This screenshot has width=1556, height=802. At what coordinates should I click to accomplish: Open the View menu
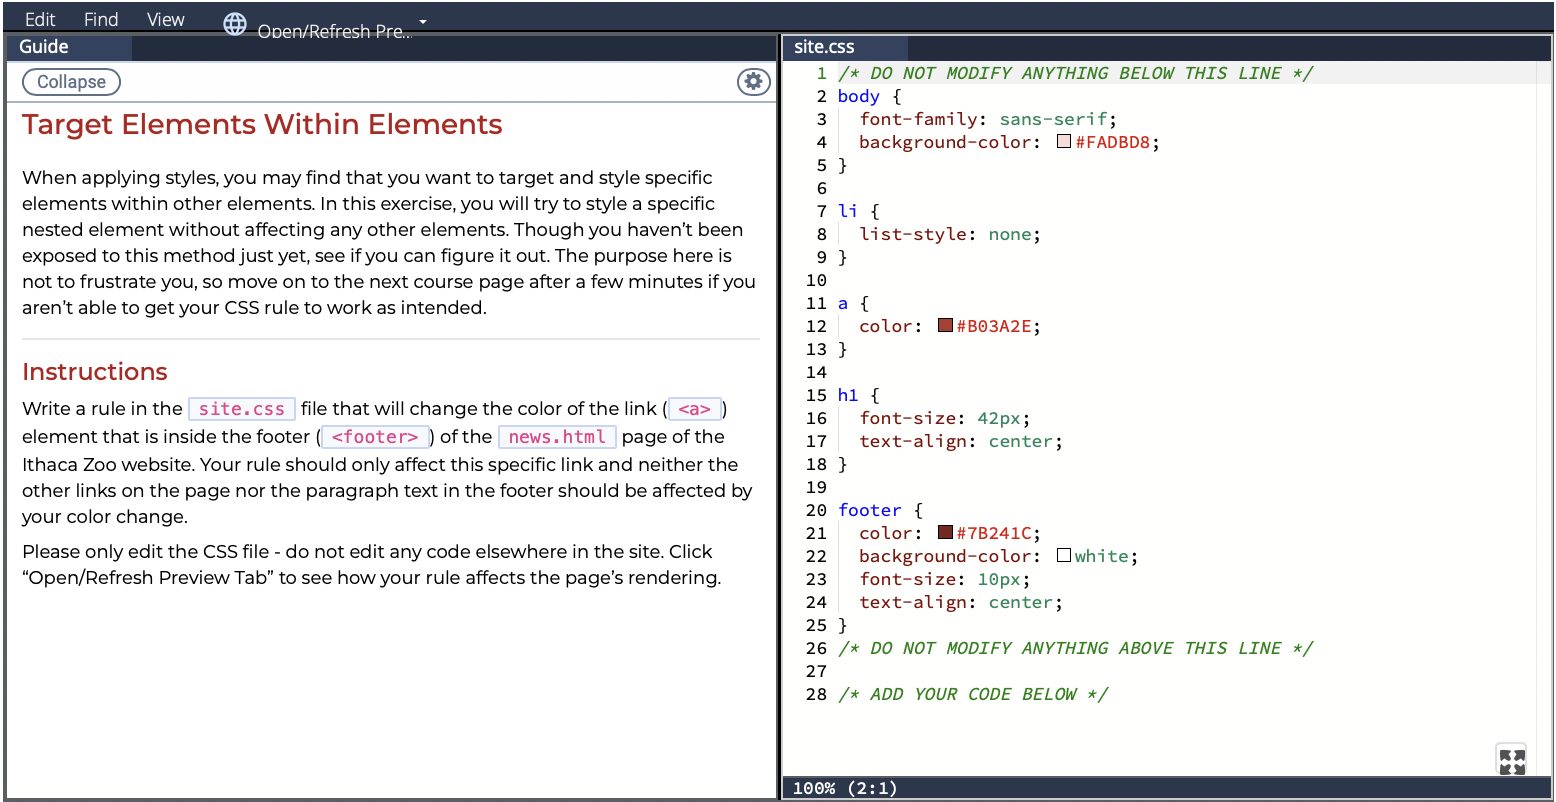click(x=165, y=18)
